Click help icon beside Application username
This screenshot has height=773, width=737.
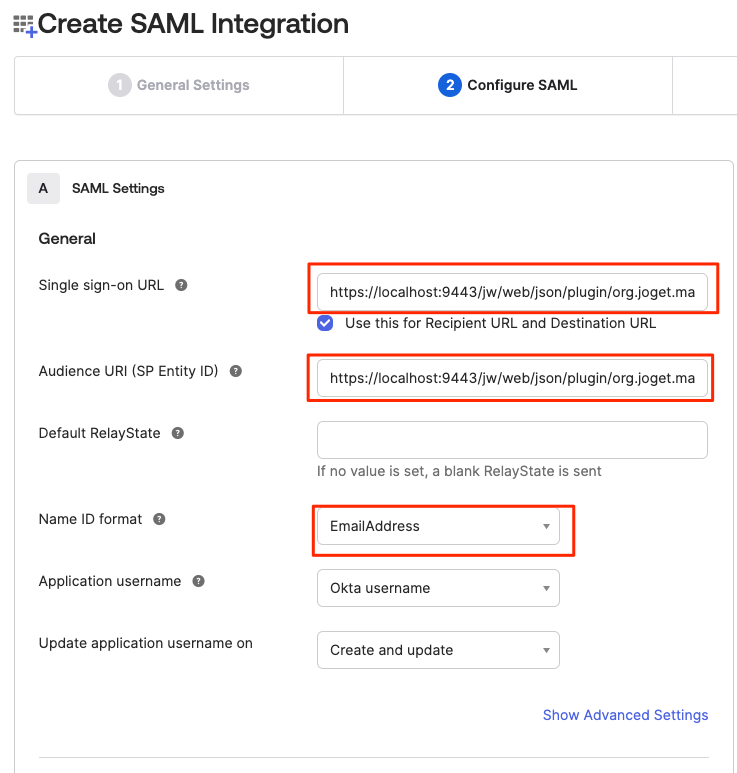pos(198,581)
